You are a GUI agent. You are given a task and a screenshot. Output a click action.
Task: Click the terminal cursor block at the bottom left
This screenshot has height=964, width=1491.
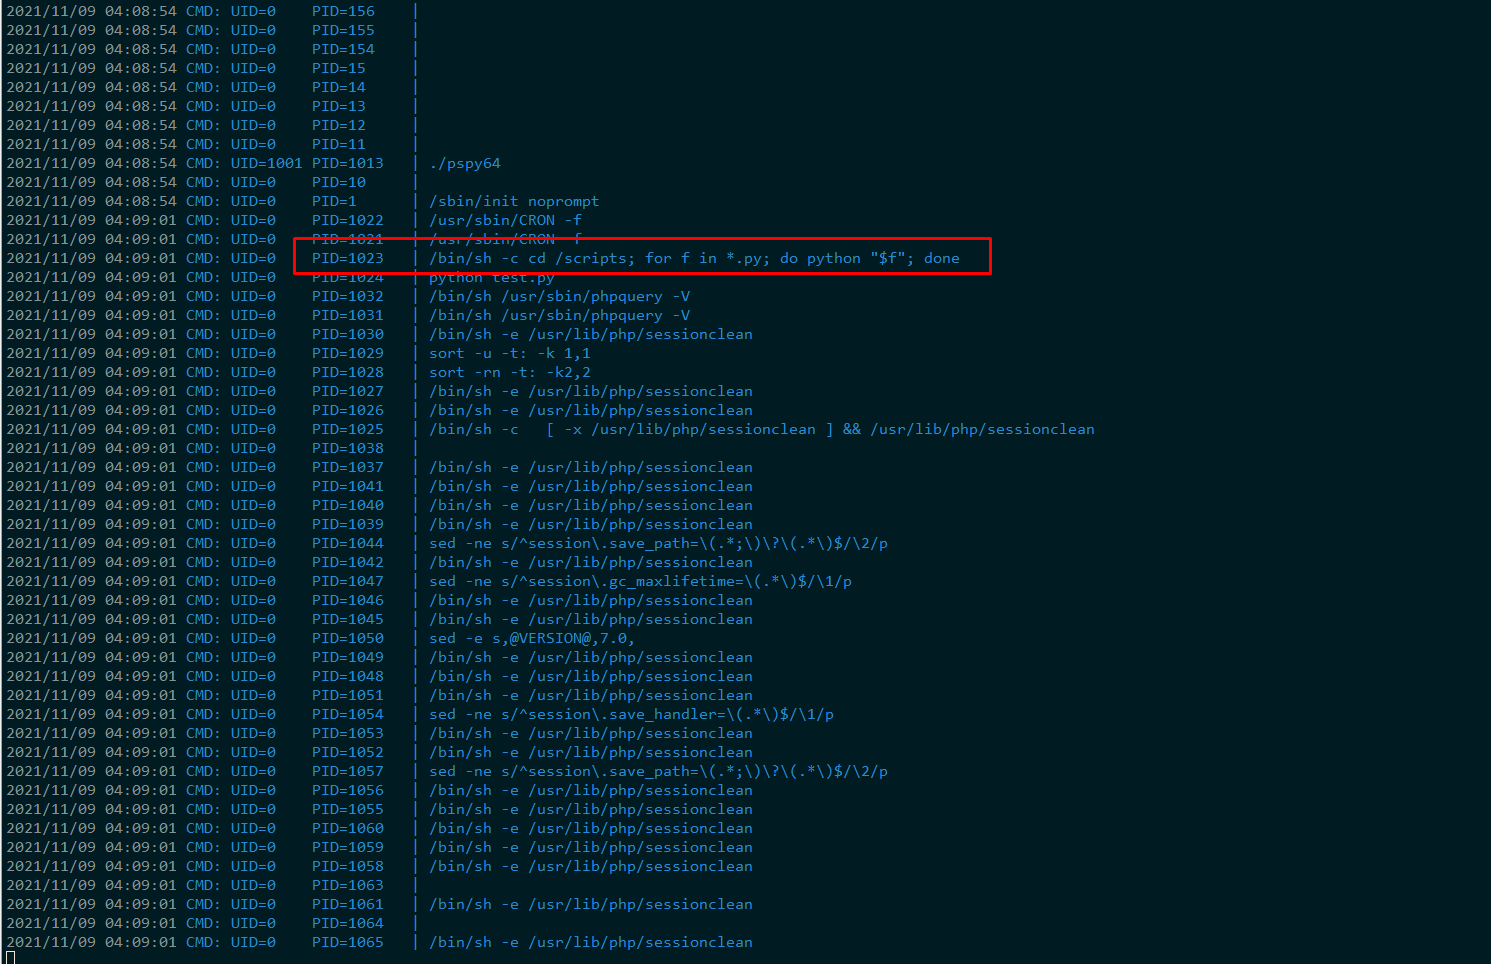coord(10,958)
